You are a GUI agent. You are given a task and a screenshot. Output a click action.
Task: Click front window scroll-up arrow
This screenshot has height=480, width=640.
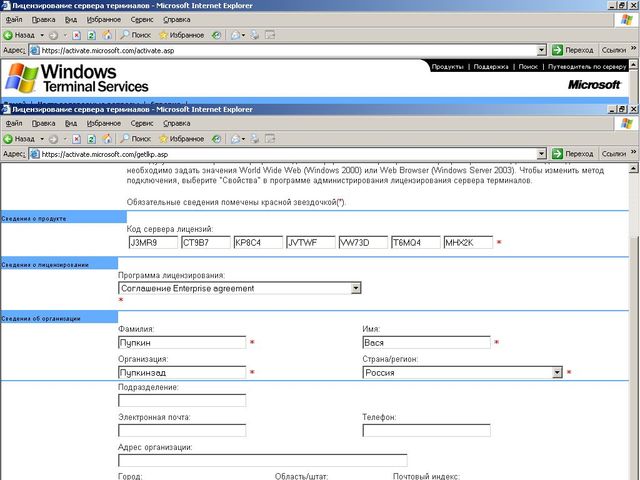633,168
